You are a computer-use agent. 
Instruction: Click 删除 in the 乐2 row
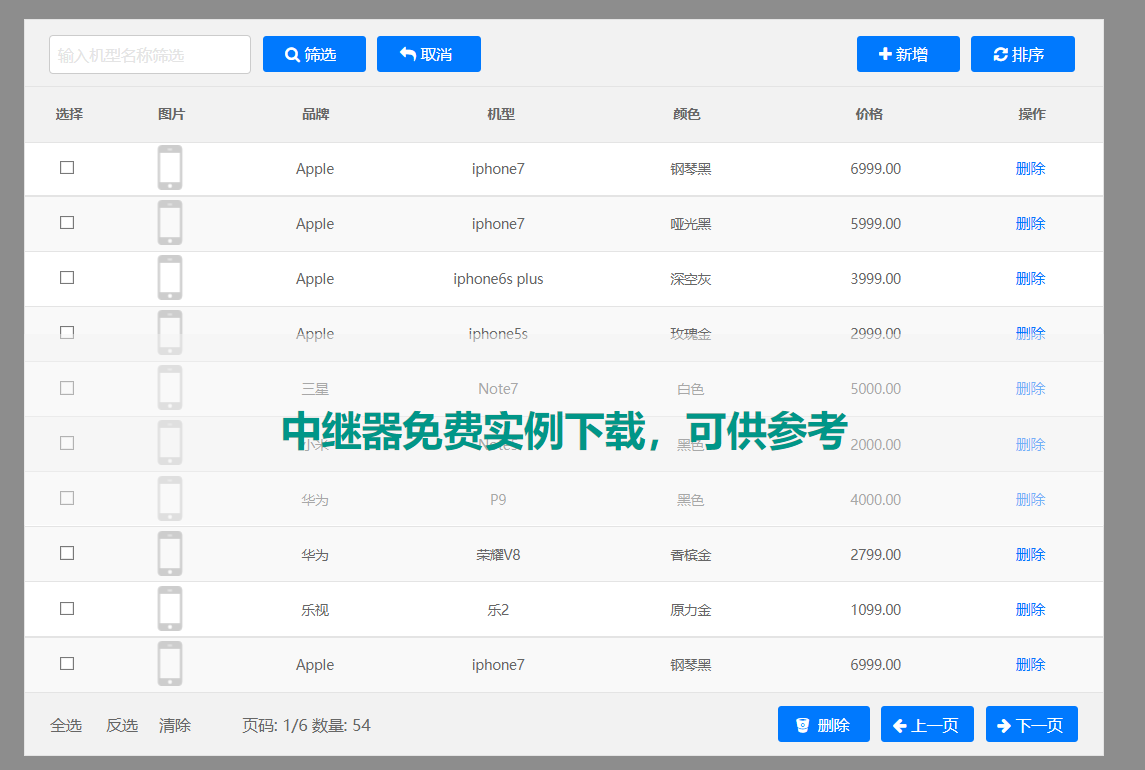pyautogui.click(x=1030, y=609)
